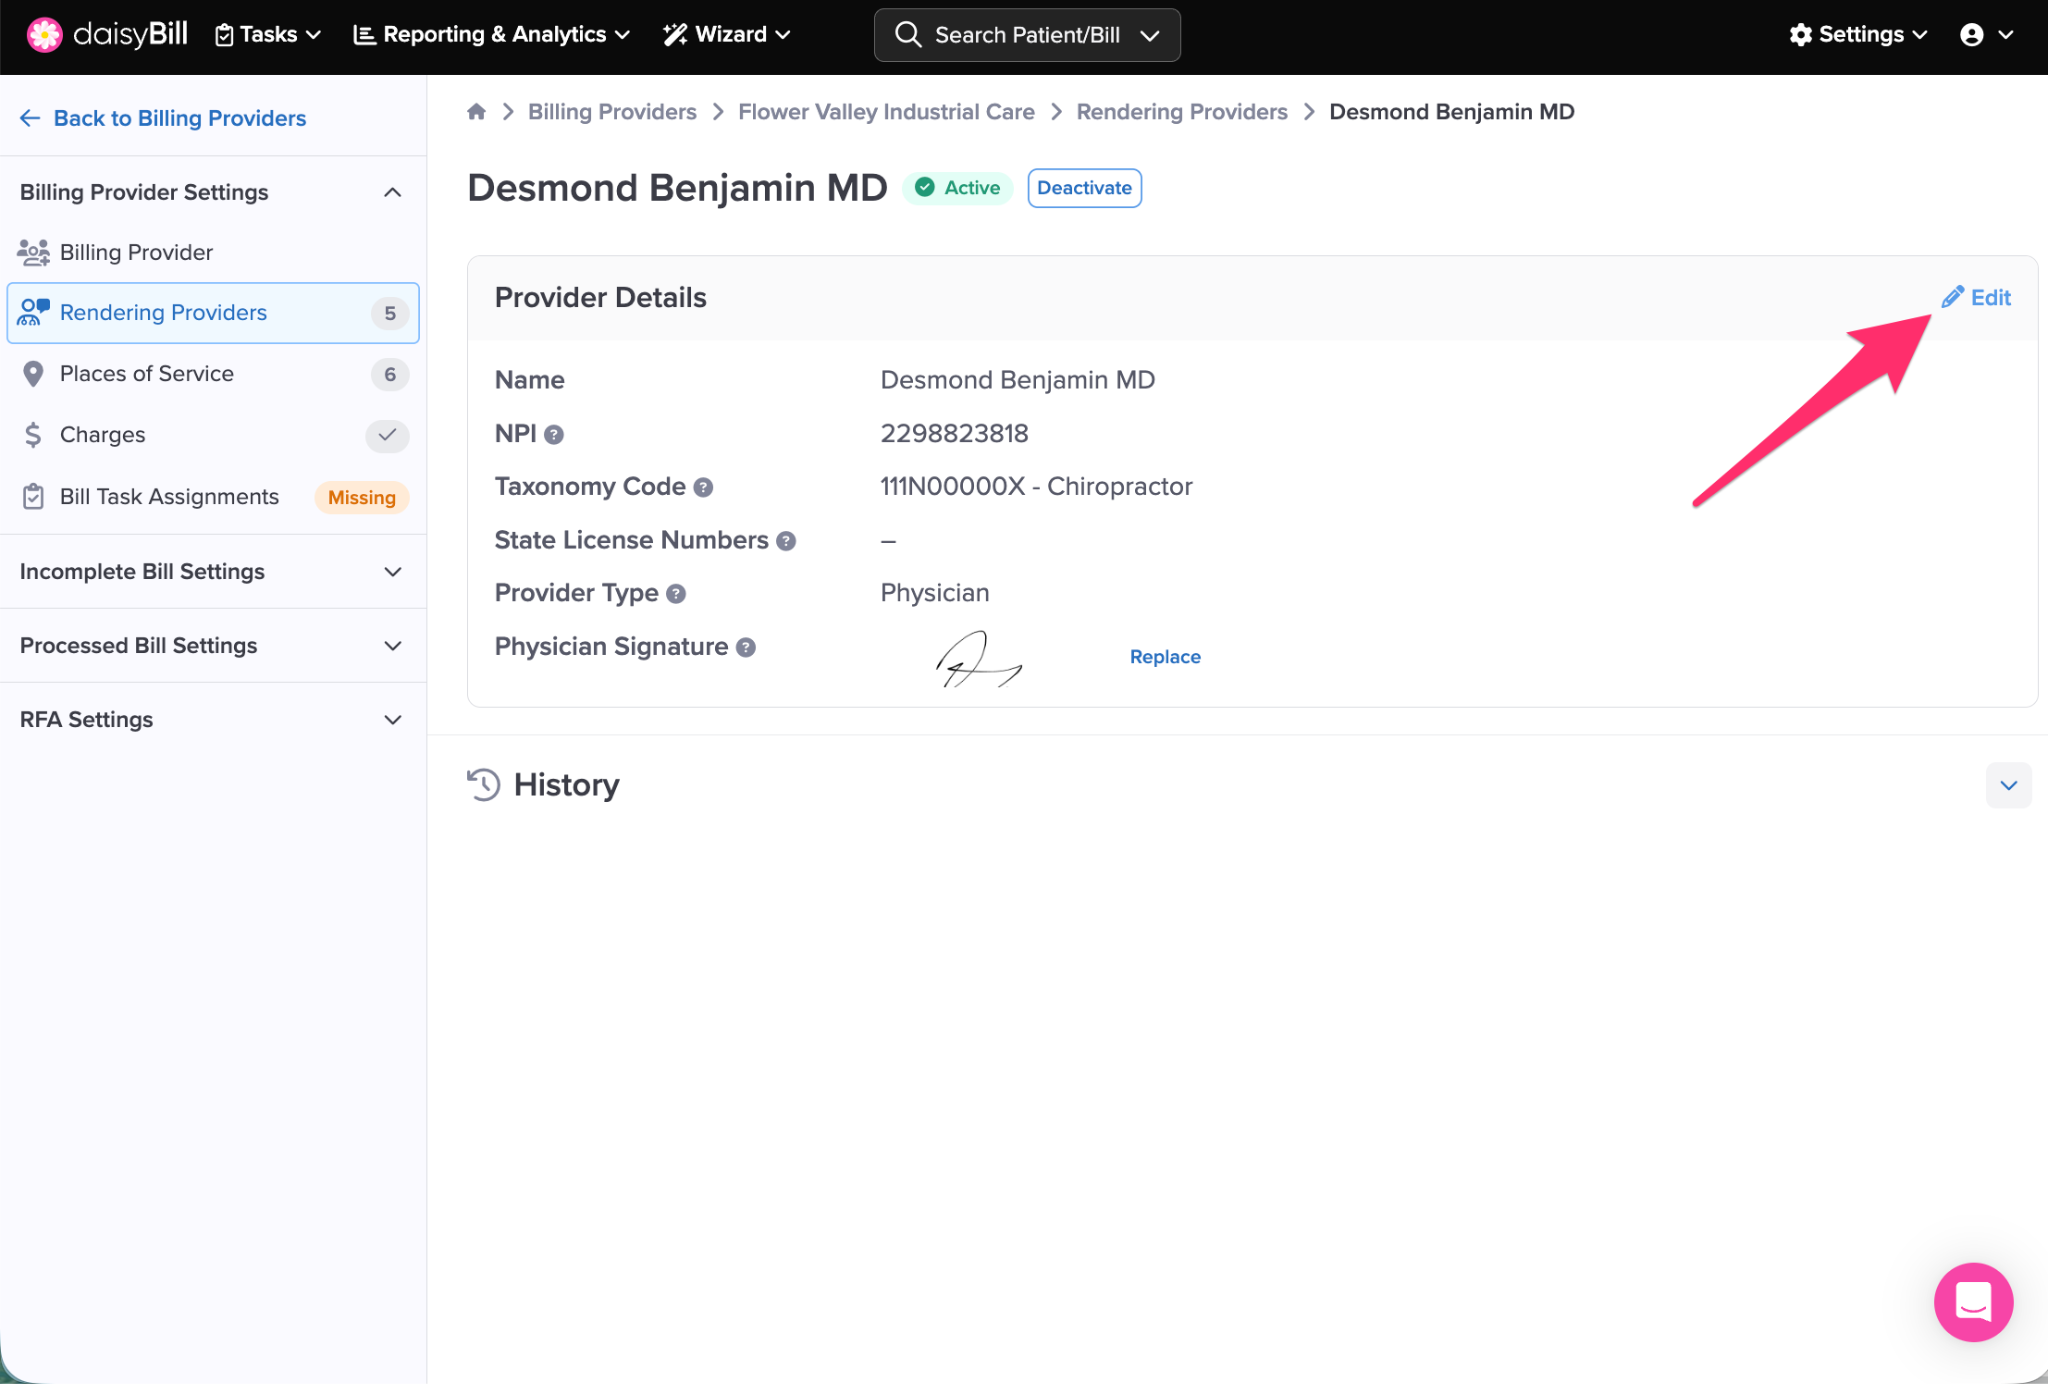
Task: Click the Provider Type help icon
Action: coord(676,594)
